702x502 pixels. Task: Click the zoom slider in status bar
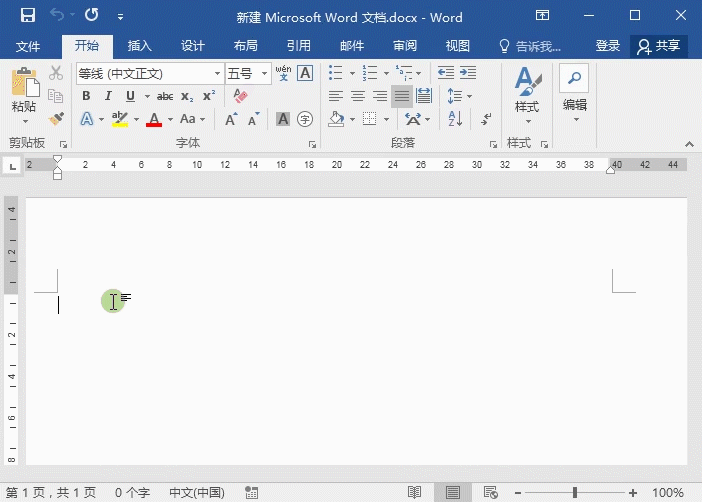(575, 493)
